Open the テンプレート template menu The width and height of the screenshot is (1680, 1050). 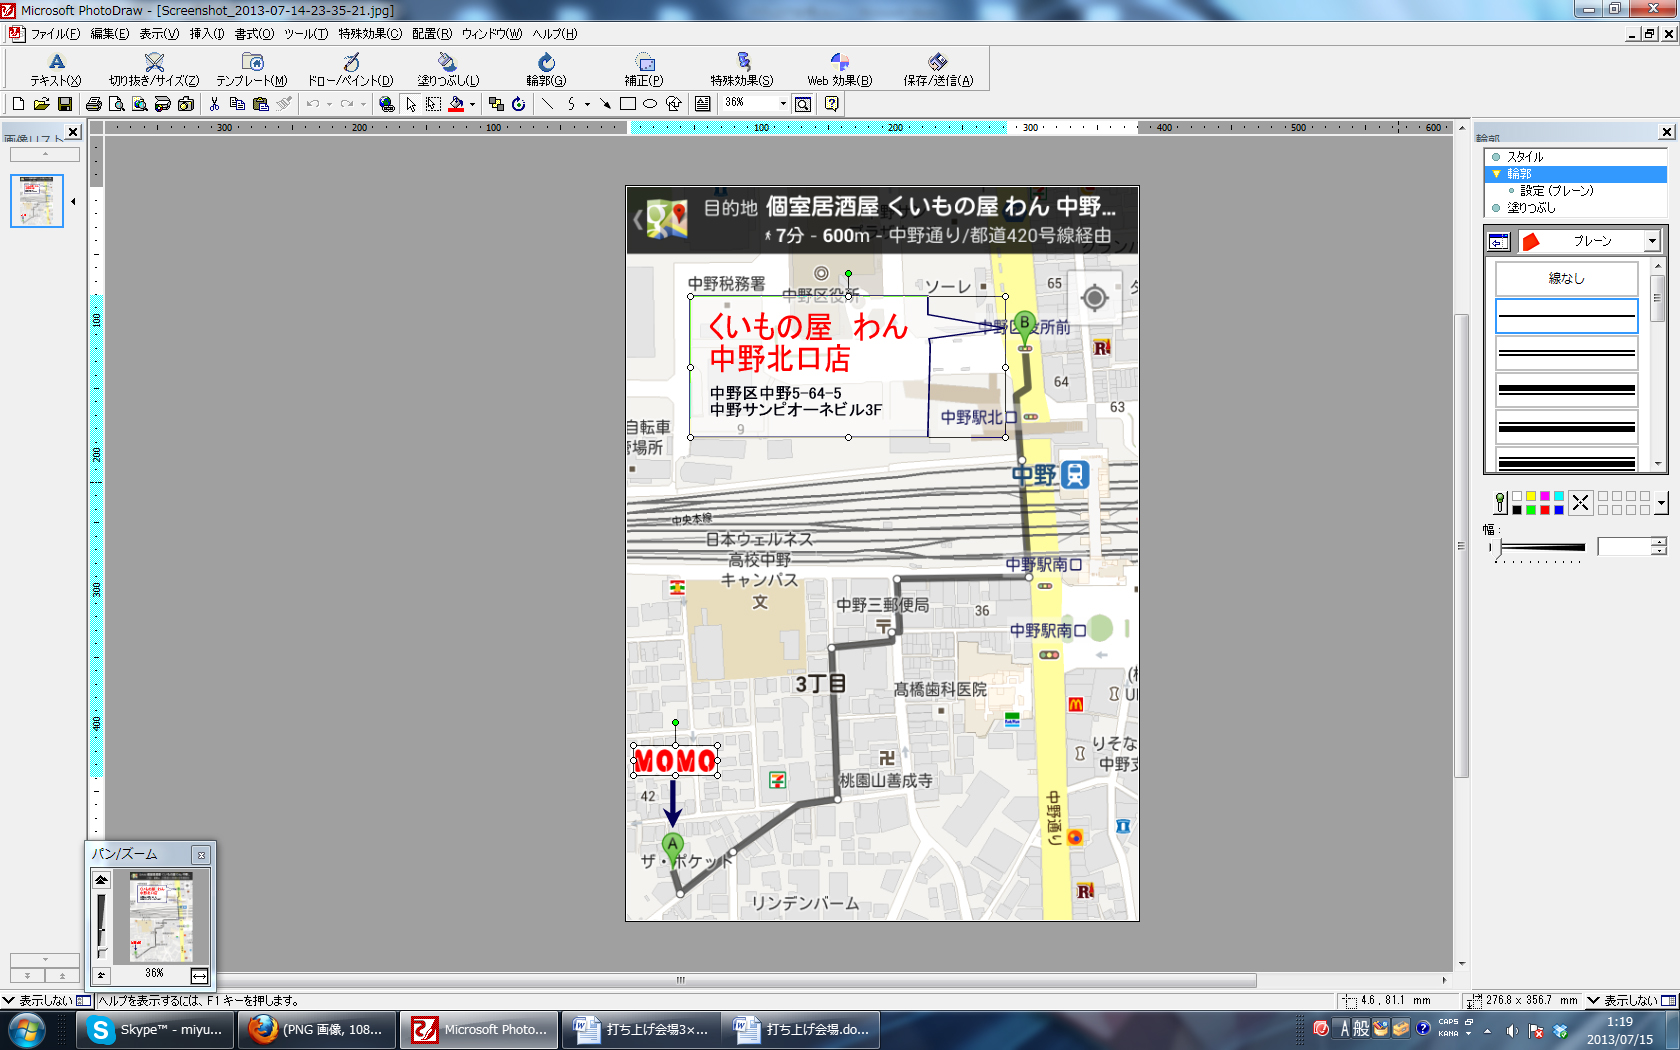pyautogui.click(x=252, y=70)
